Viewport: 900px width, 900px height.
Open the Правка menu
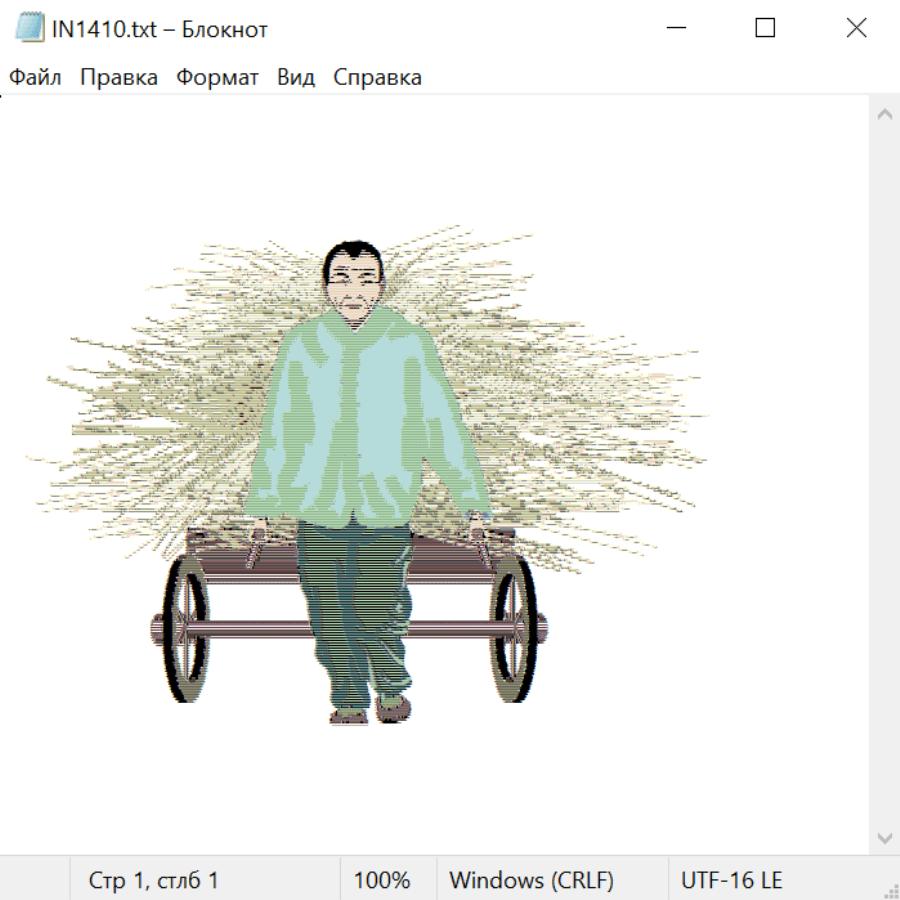point(118,78)
